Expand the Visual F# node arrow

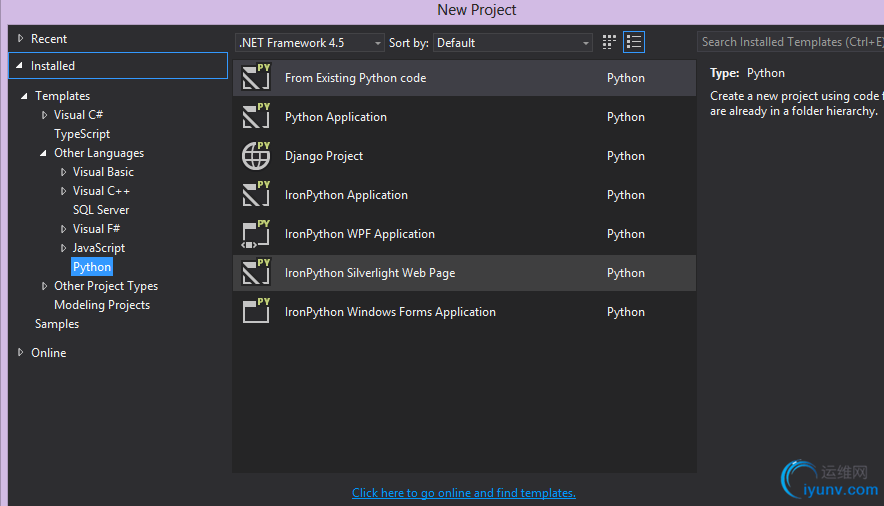pyautogui.click(x=63, y=229)
